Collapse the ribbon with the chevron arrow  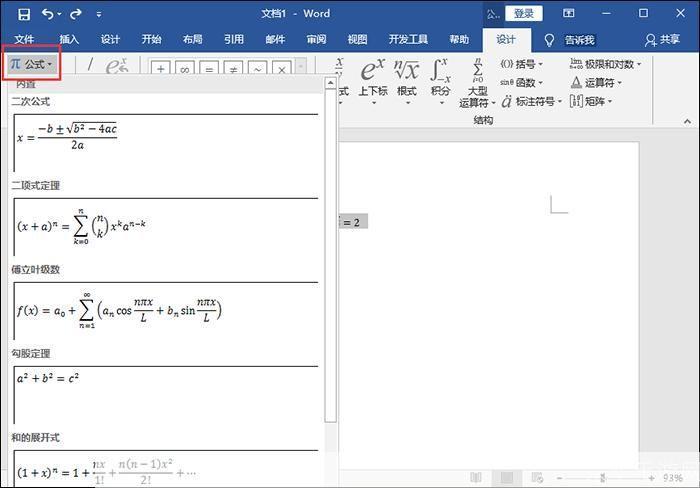tap(687, 121)
